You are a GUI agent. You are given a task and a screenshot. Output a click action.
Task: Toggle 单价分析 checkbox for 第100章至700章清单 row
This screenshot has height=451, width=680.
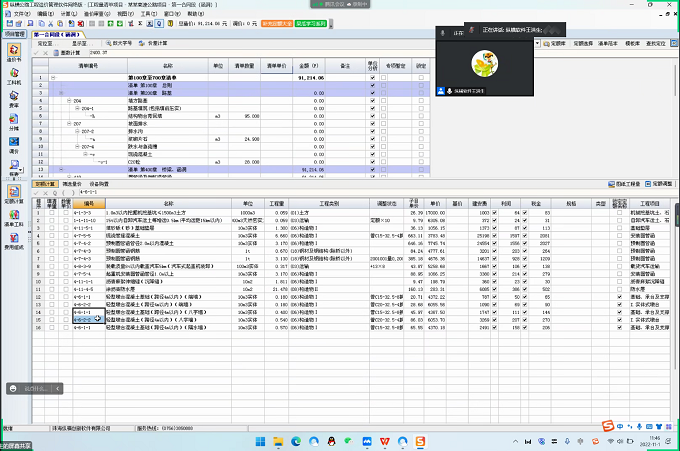tap(373, 77)
